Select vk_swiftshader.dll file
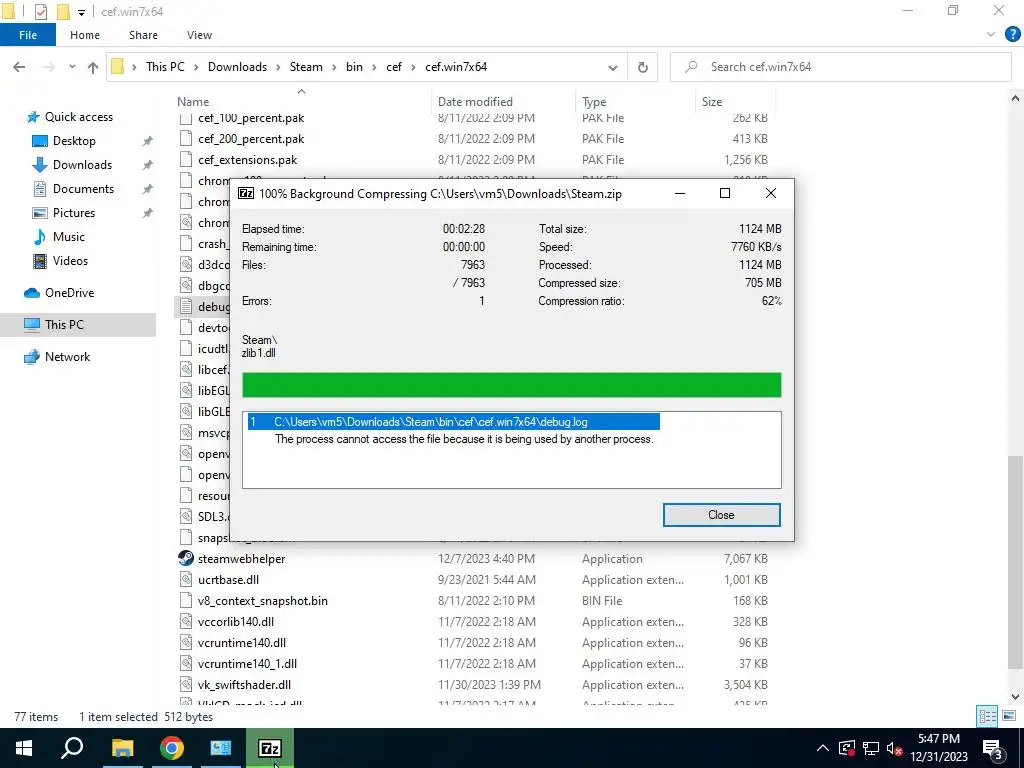The height and width of the screenshot is (768, 1024). (244, 684)
